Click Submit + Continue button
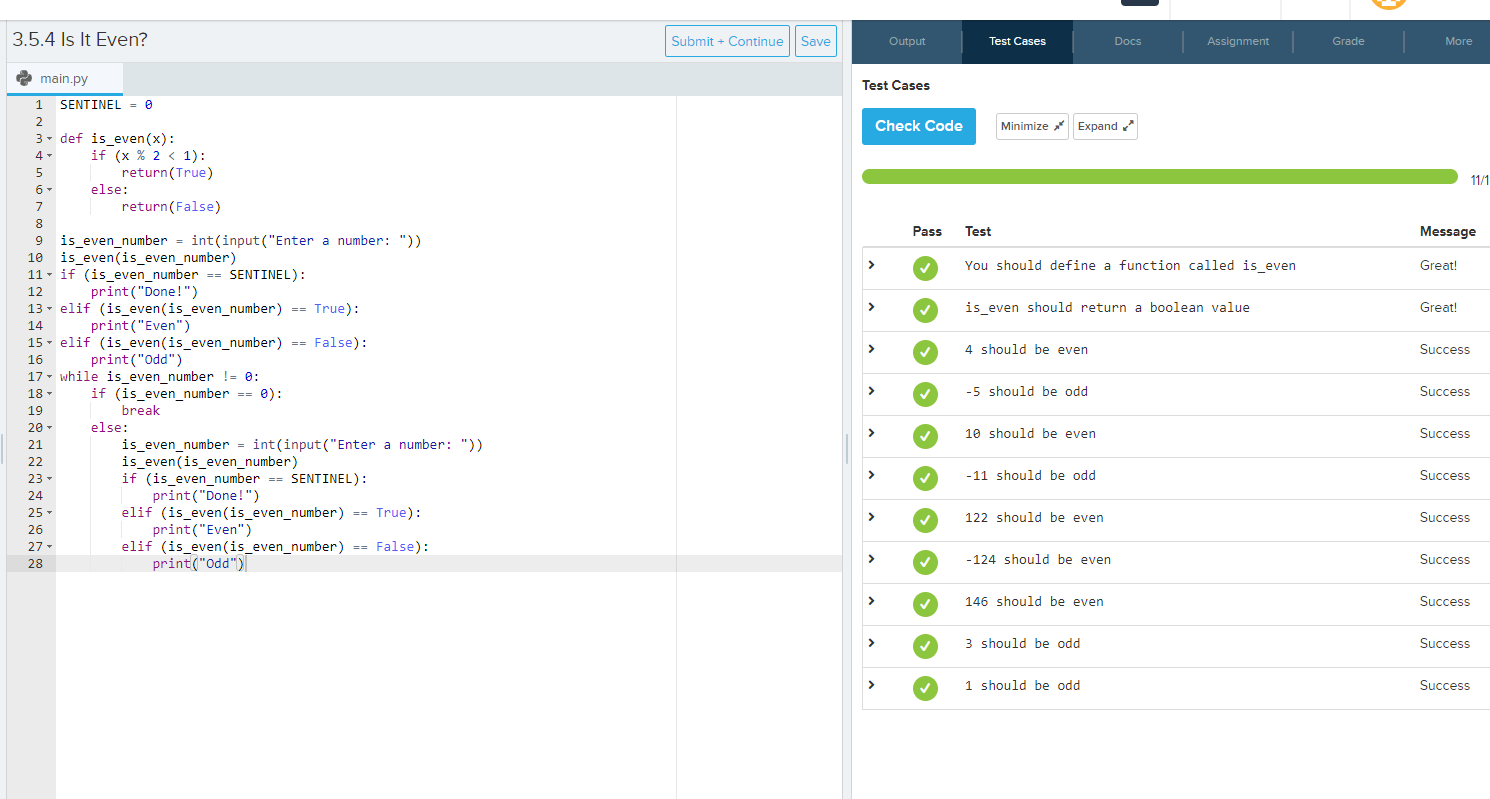 727,41
